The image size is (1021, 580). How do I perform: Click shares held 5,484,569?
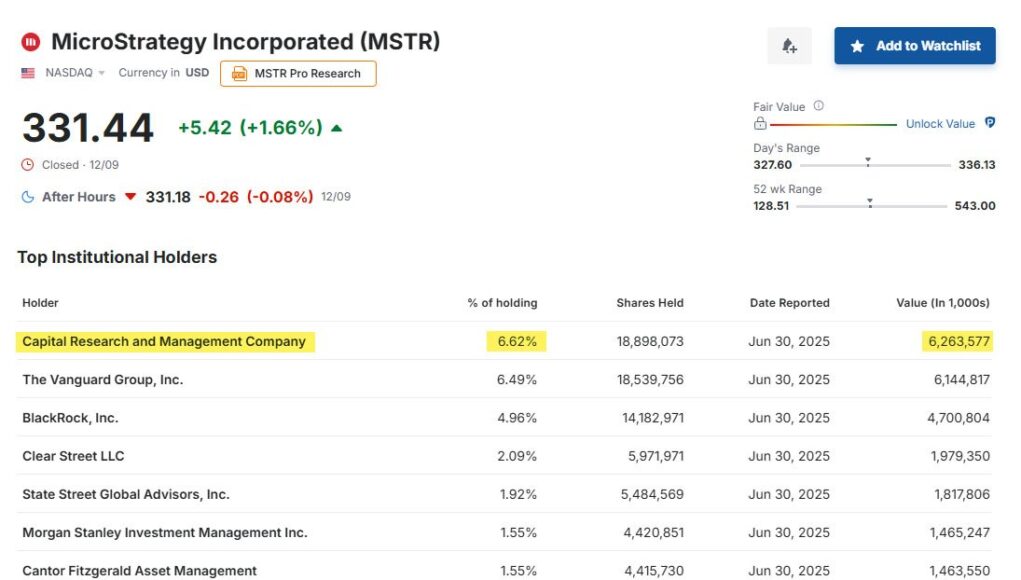(652, 495)
